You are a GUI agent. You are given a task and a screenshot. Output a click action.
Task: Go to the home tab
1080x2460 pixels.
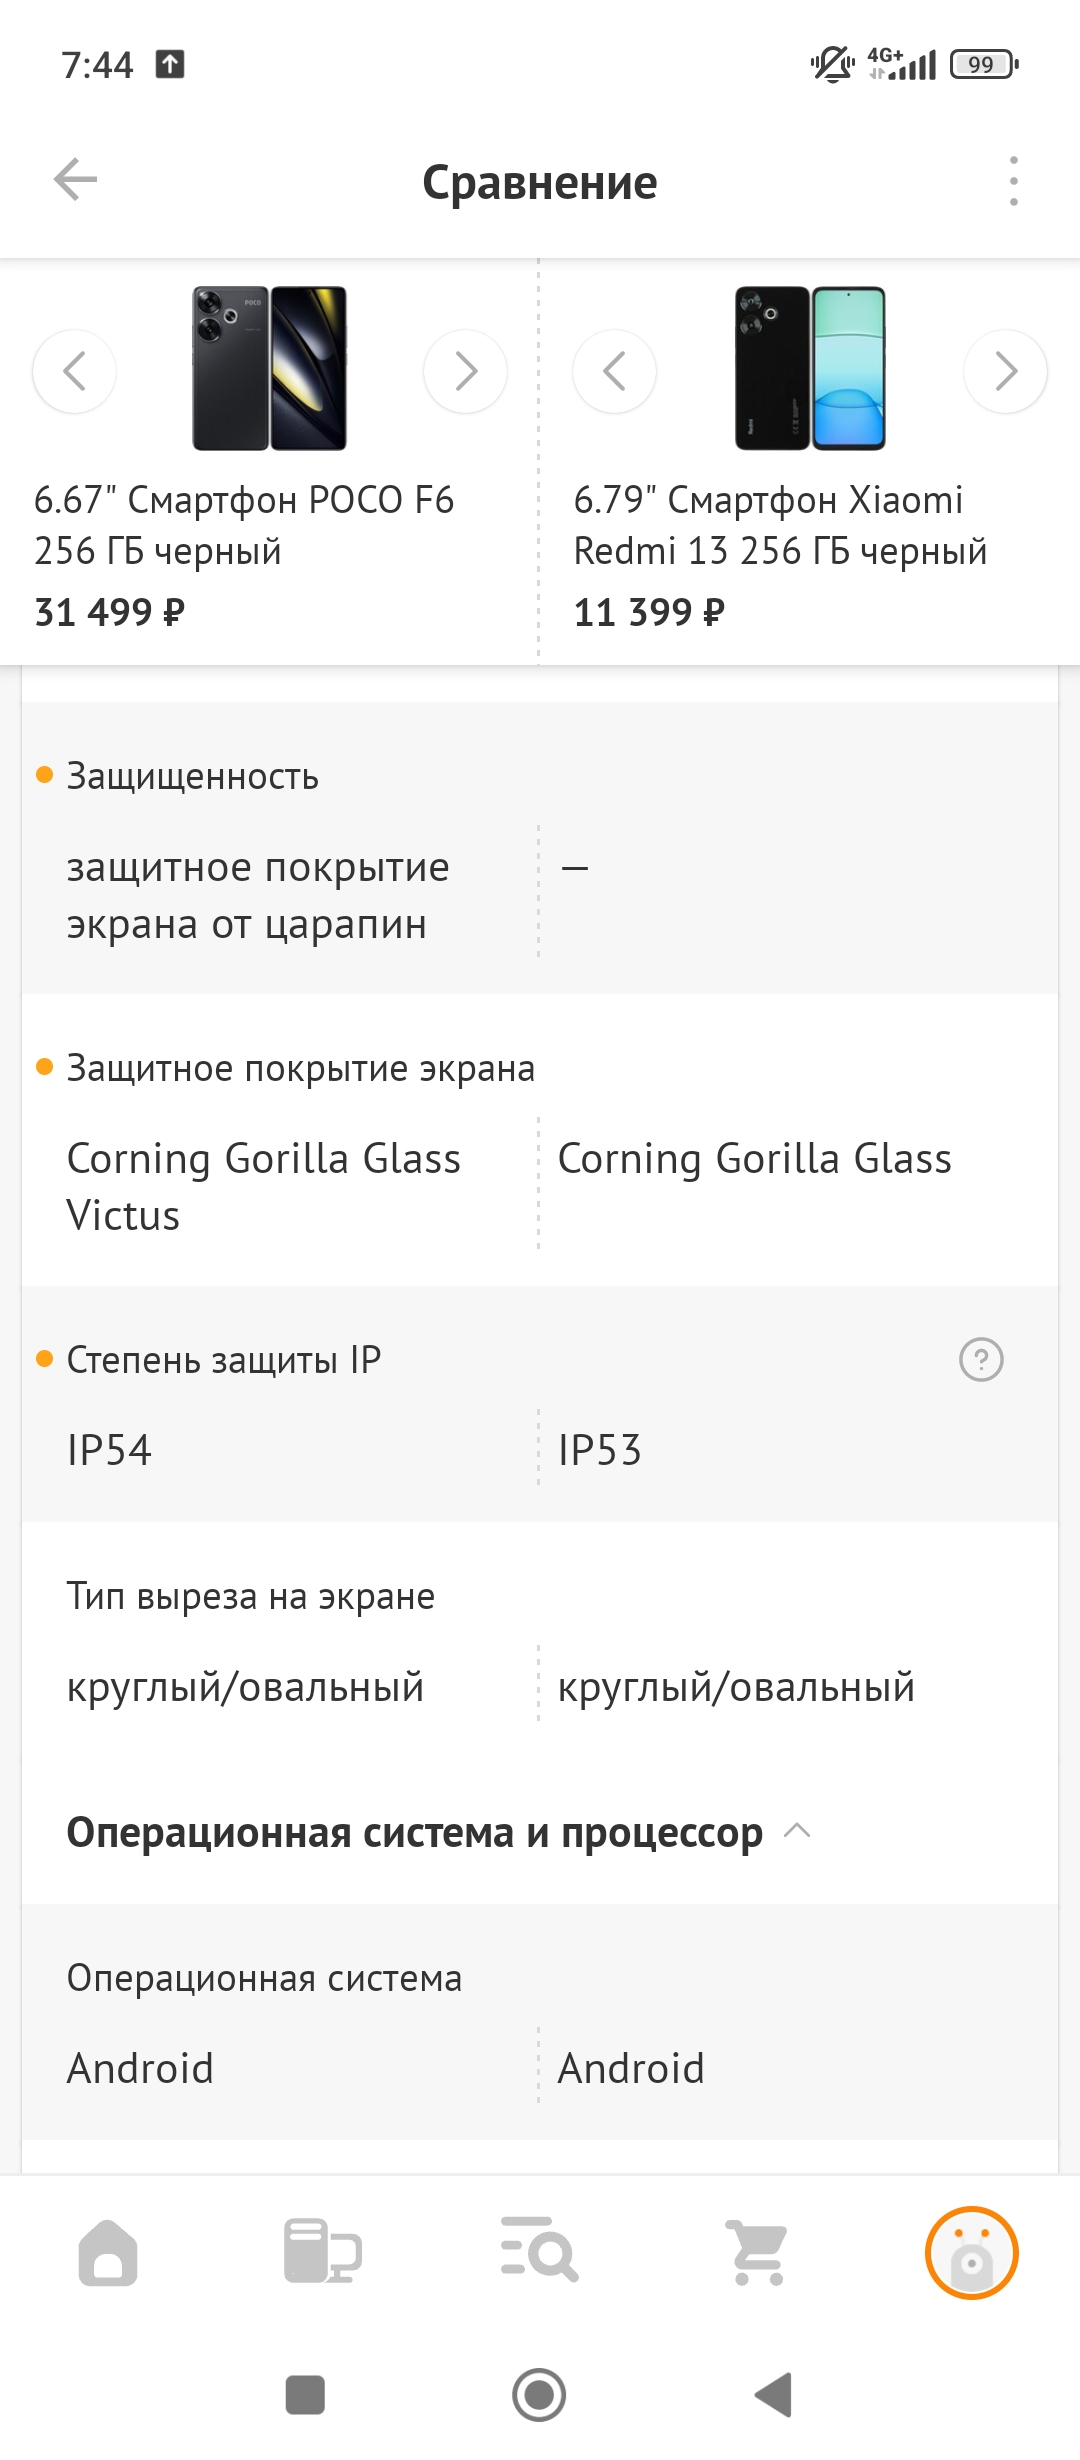[x=108, y=2252]
